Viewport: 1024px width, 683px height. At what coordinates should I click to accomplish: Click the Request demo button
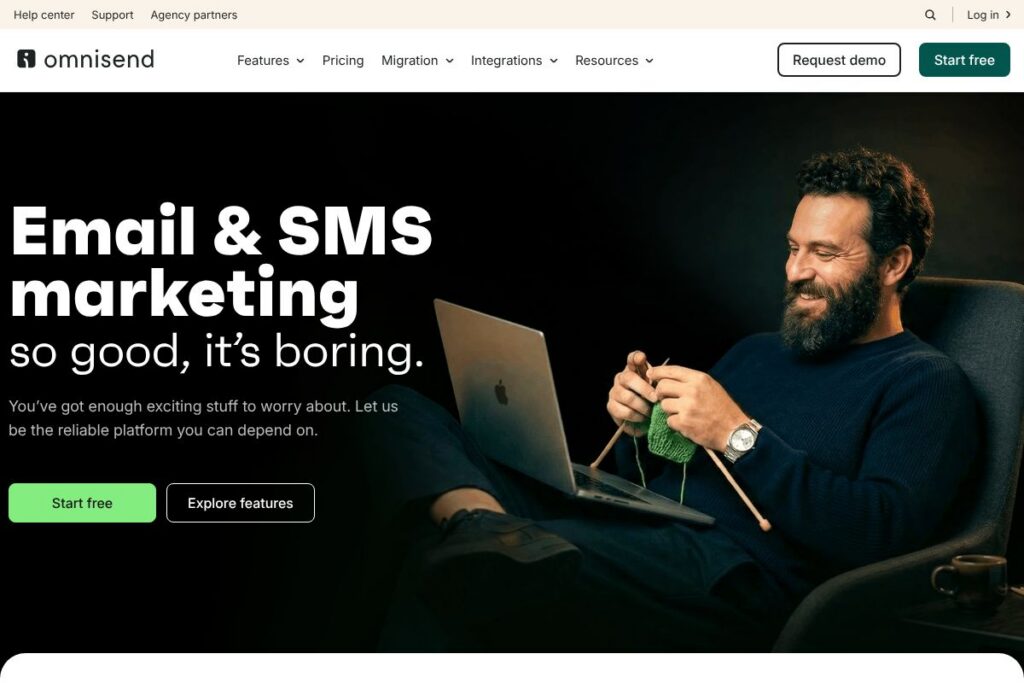[839, 60]
